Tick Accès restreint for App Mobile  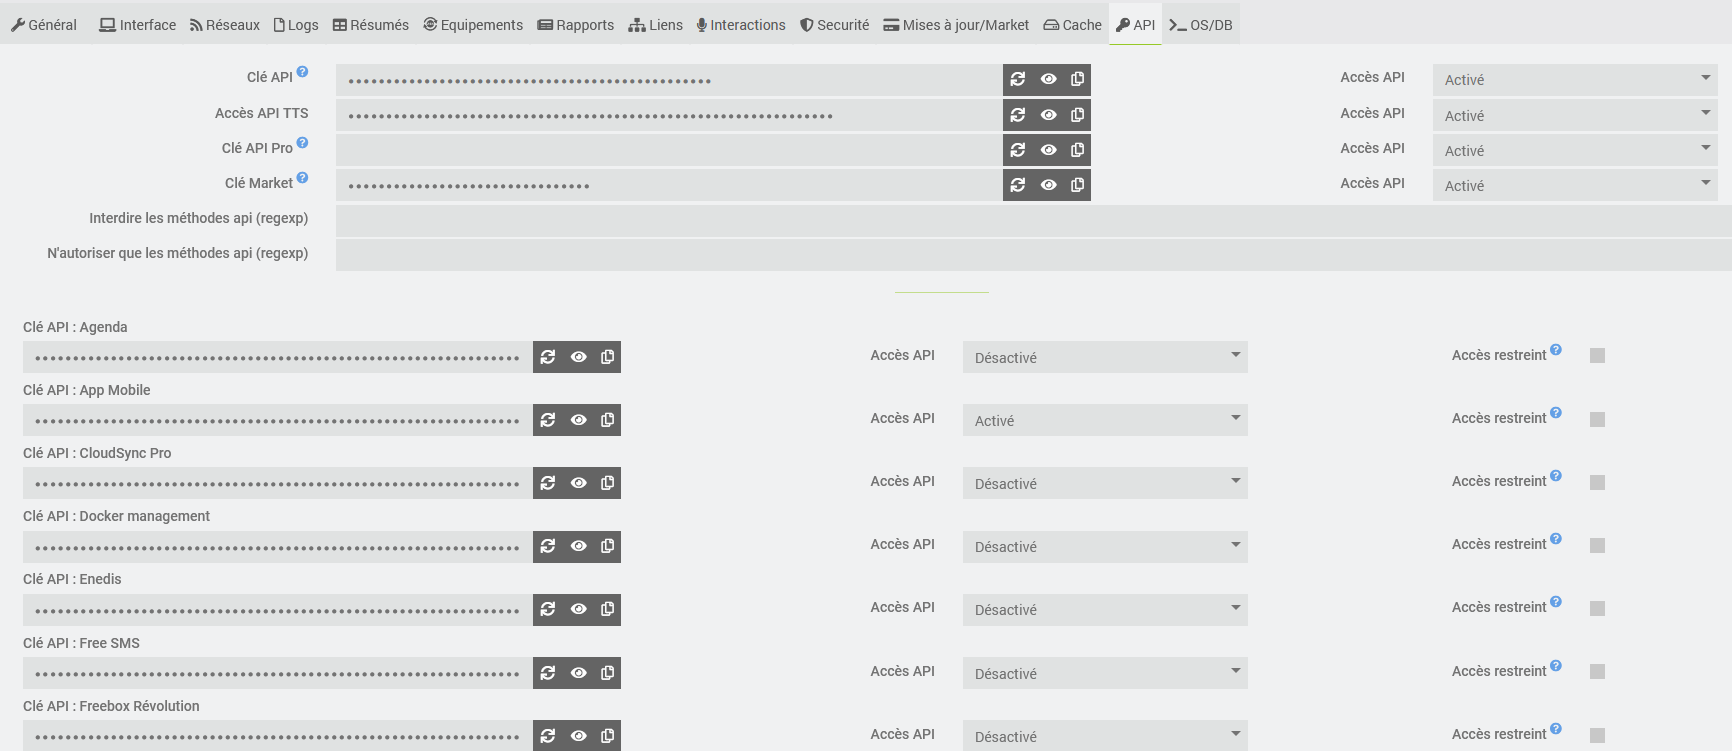pos(1597,419)
